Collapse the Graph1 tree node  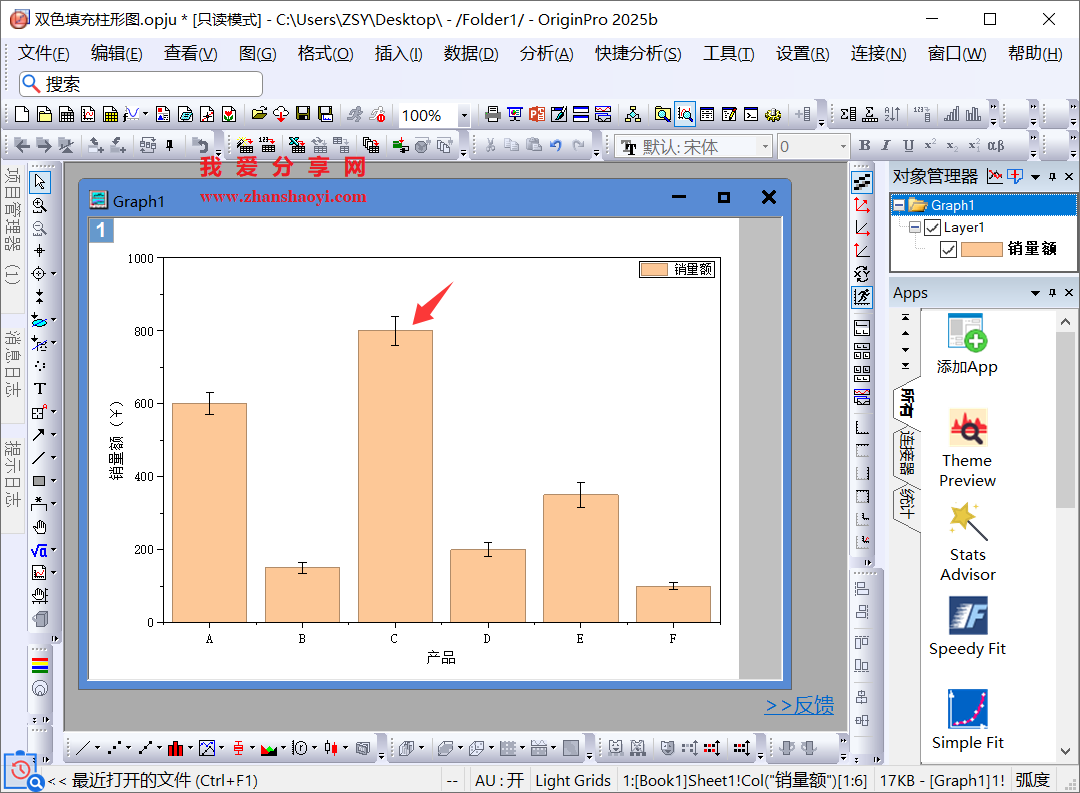(899, 205)
